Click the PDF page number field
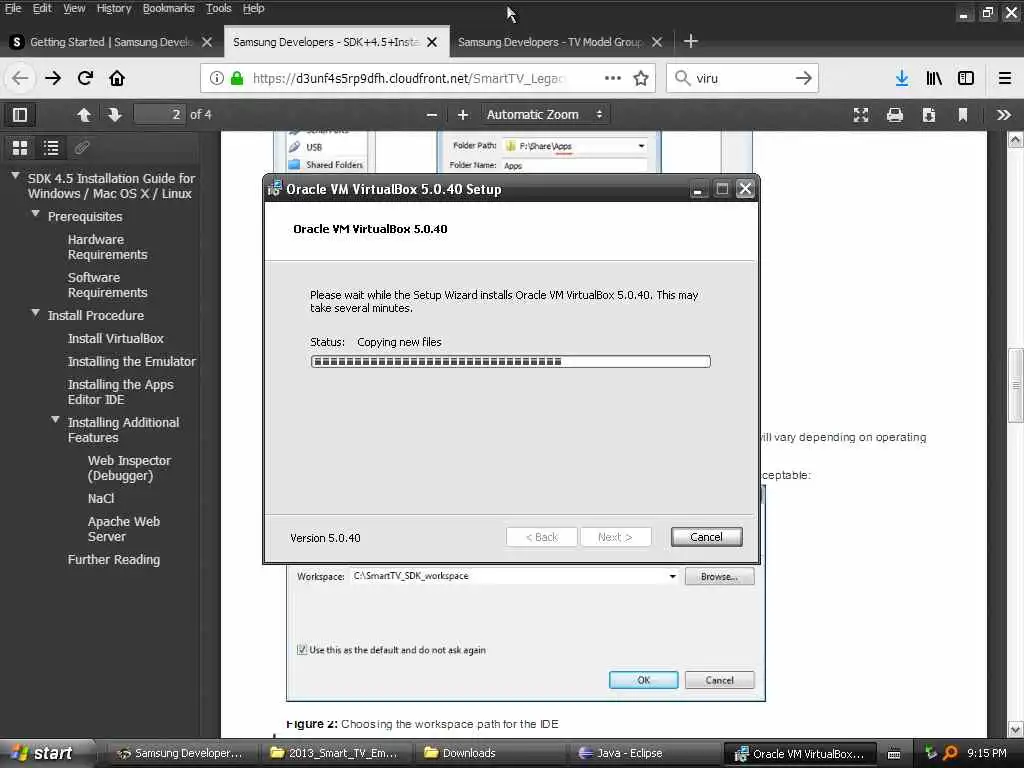This screenshot has width=1024, height=768. coord(159,115)
